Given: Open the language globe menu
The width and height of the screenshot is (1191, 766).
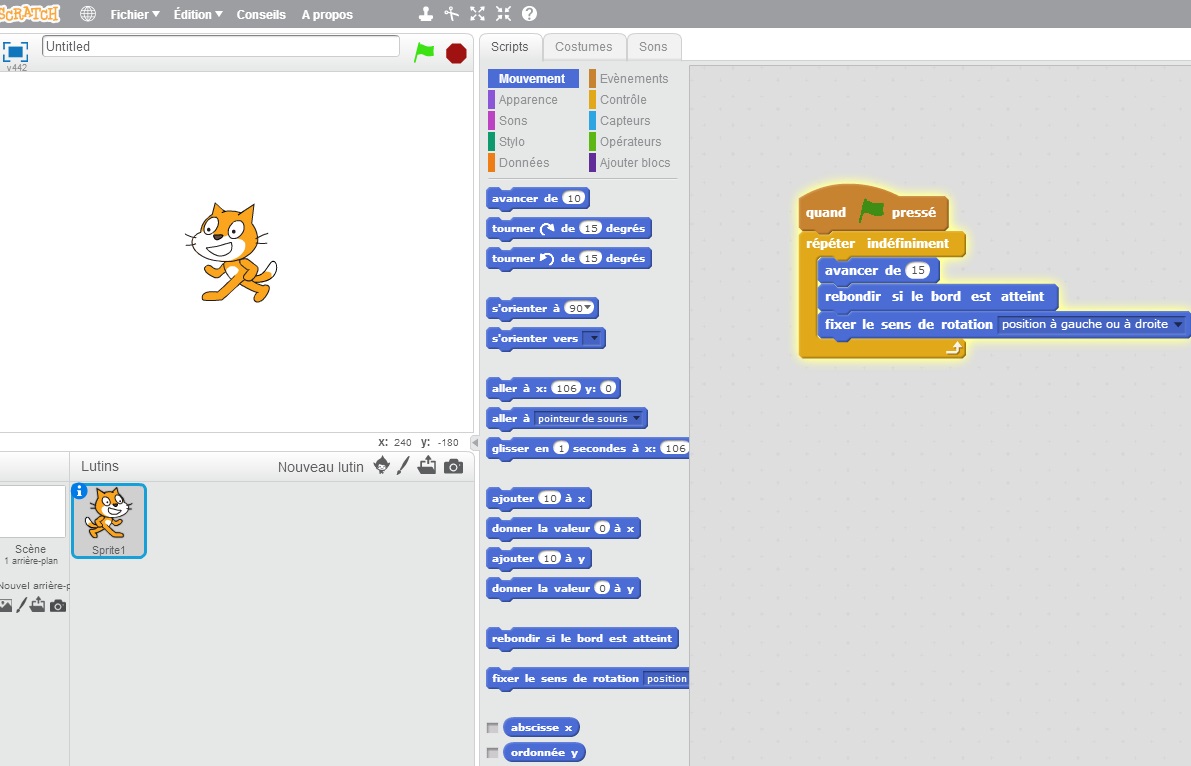Looking at the screenshot, I should pyautogui.click(x=88, y=14).
